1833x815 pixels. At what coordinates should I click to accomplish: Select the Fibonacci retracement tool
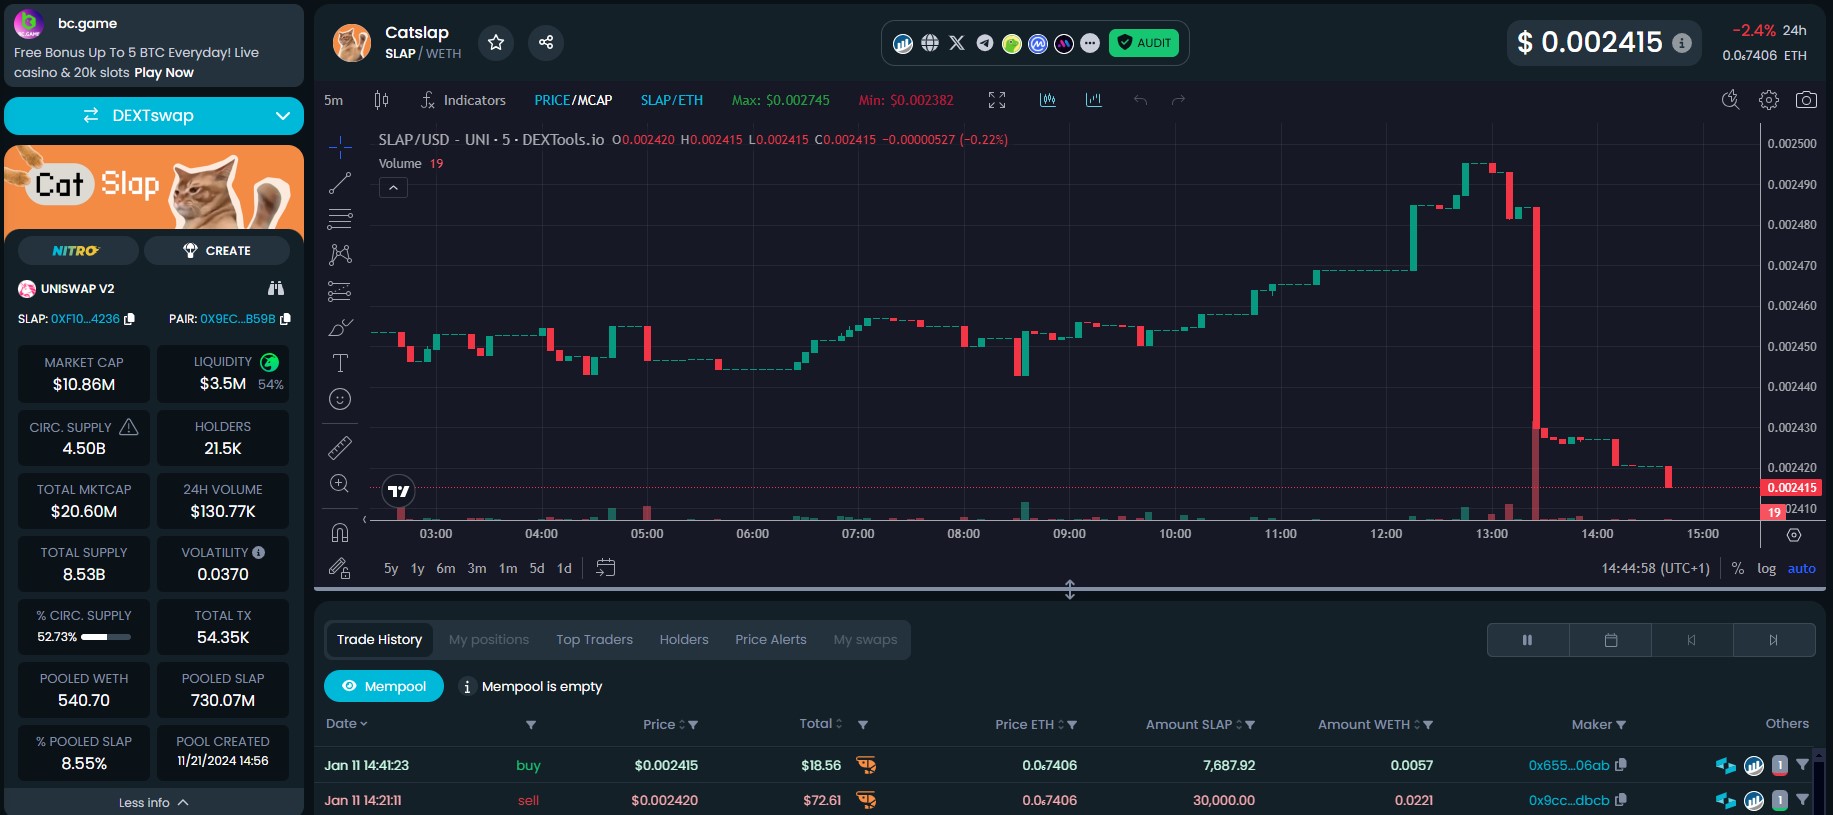[340, 219]
